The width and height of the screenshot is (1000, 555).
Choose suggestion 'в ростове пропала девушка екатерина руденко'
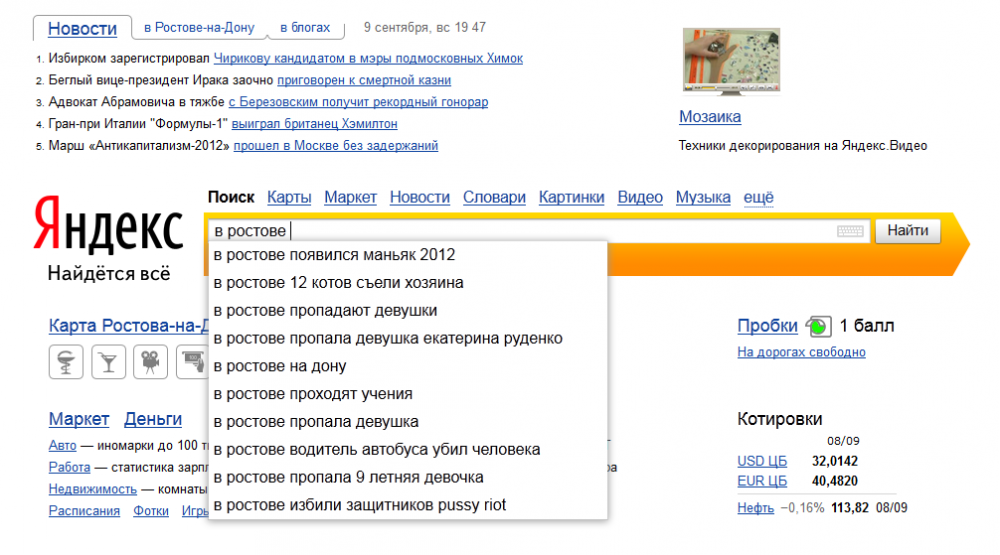[x=408, y=338]
